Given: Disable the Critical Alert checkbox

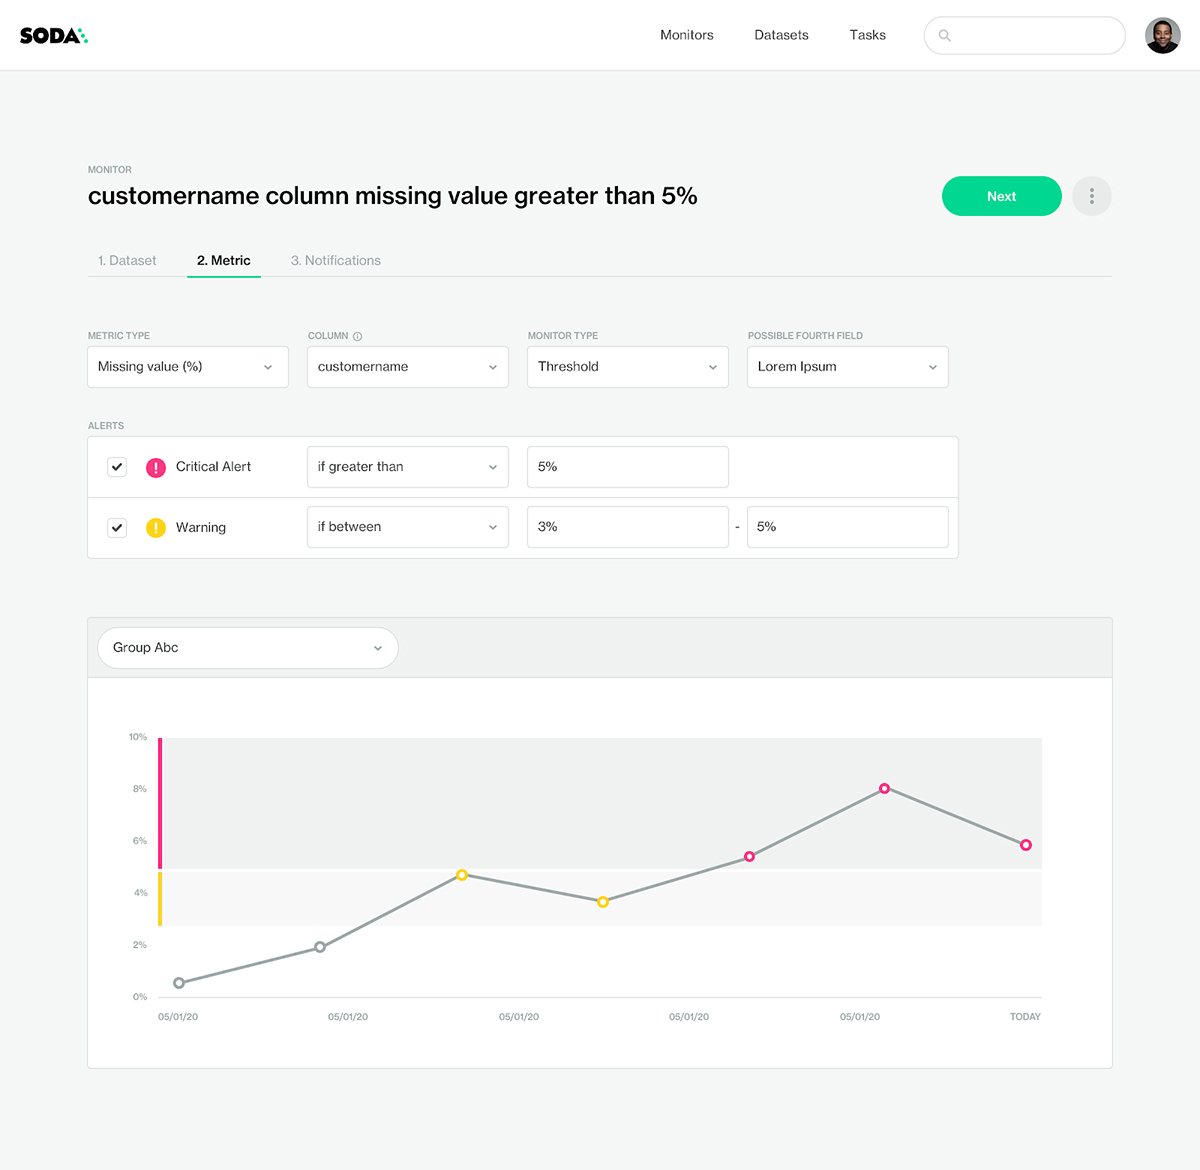Looking at the screenshot, I should [x=117, y=467].
